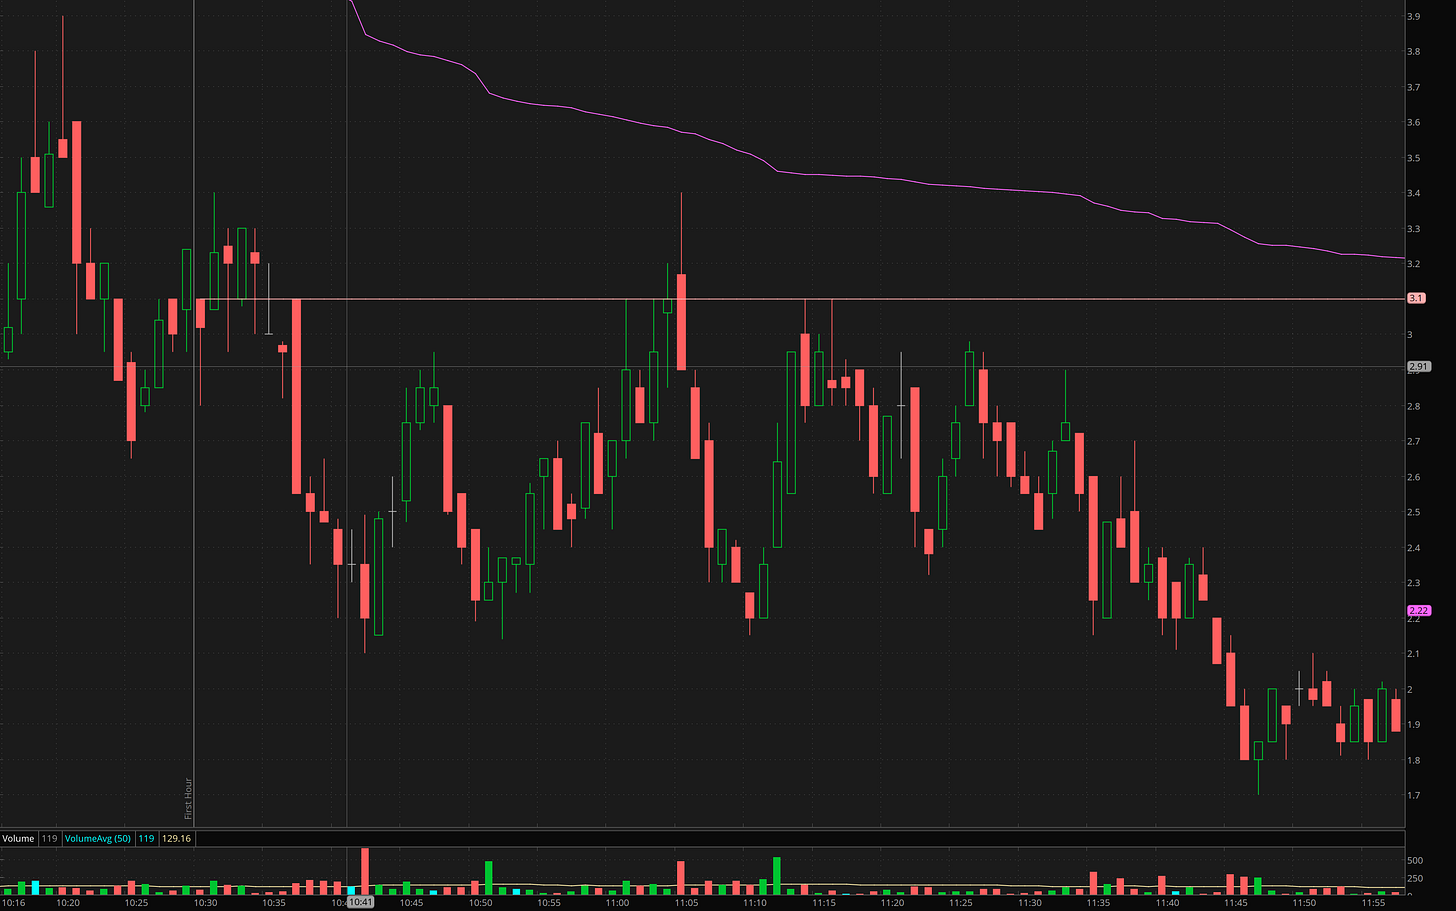Click 3.4 on the price axis

tap(1414, 194)
